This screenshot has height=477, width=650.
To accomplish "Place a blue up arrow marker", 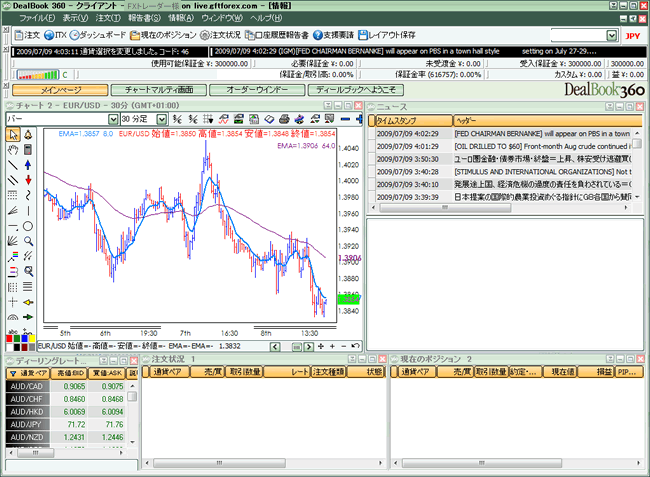I will point(28,165).
